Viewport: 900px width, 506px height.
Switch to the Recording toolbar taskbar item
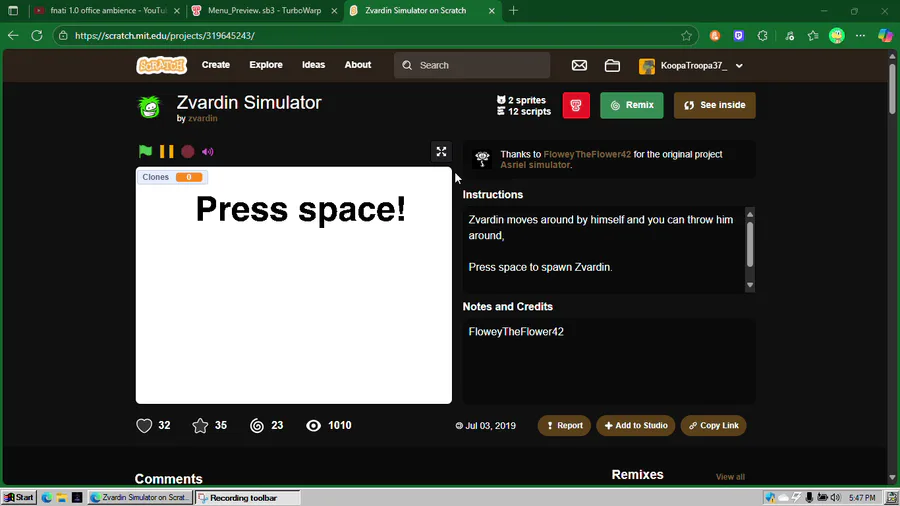[x=247, y=497]
